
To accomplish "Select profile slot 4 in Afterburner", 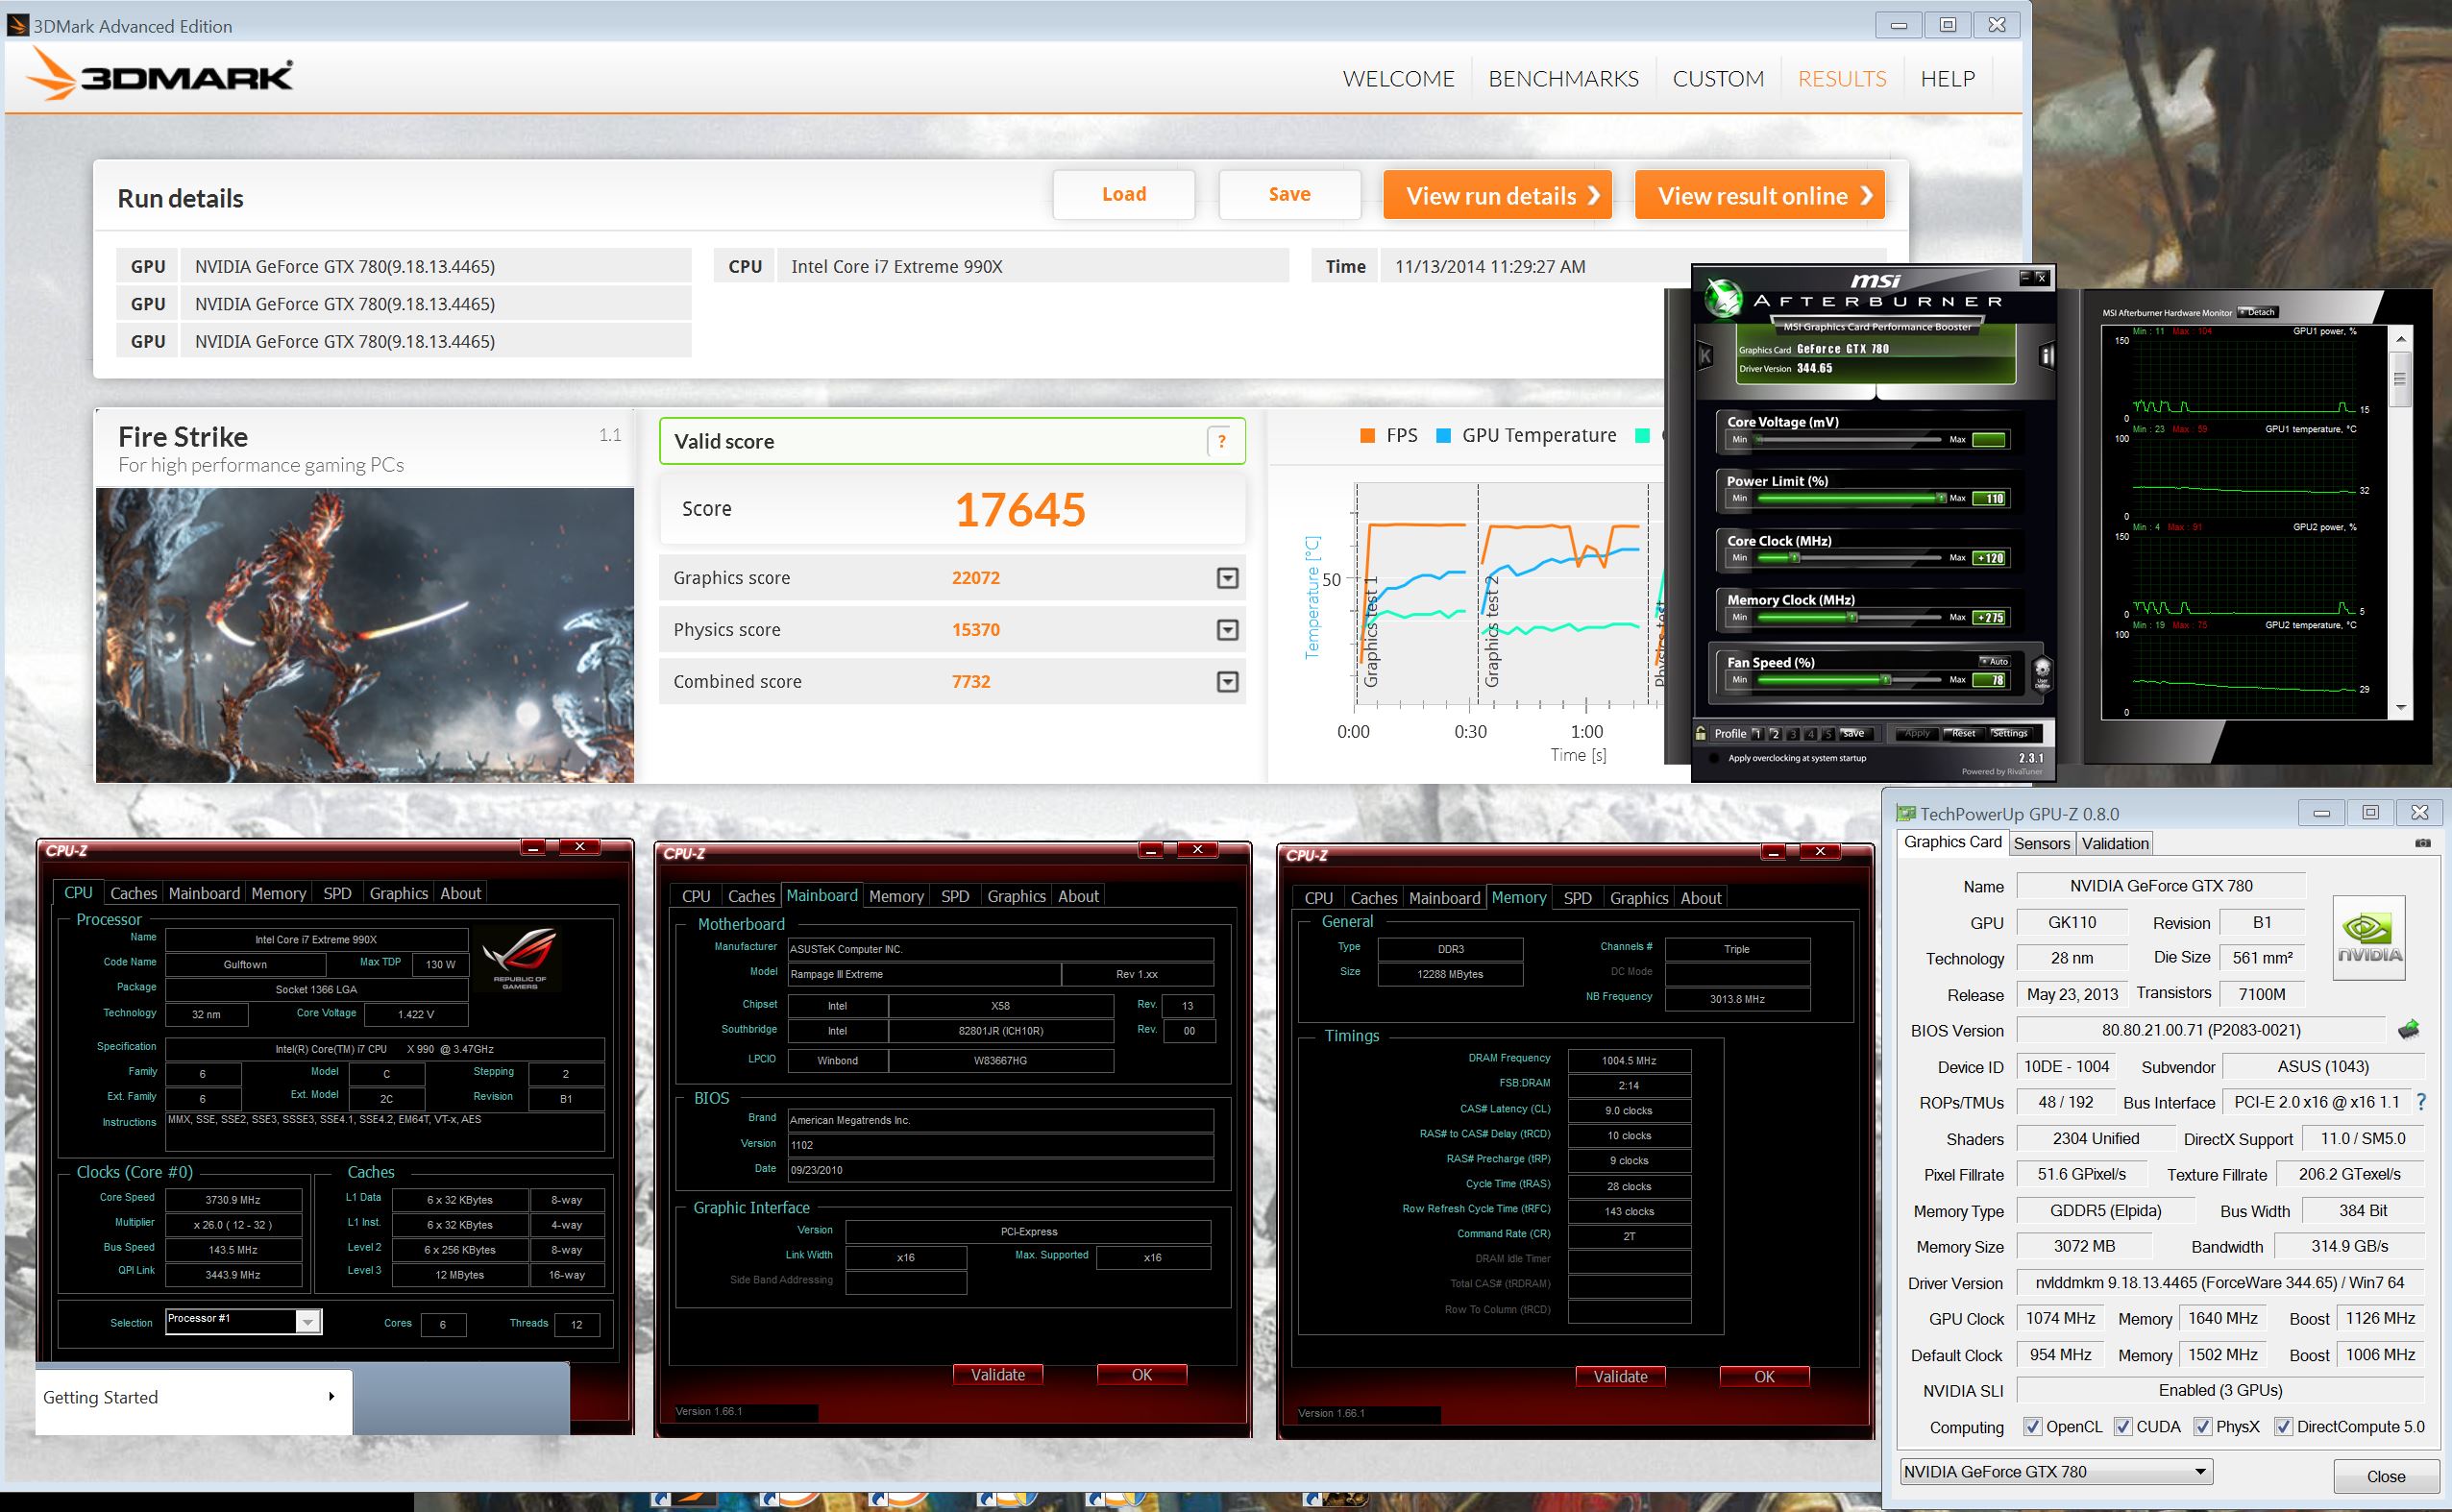I will pyautogui.click(x=1811, y=734).
